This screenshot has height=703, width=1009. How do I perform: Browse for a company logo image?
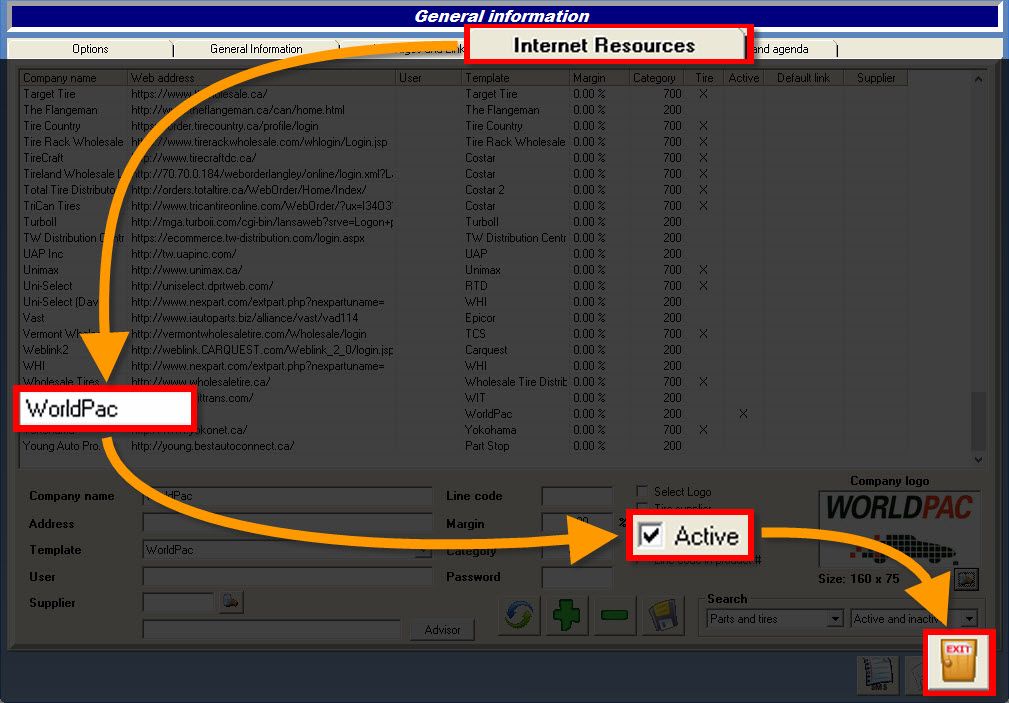(966, 579)
